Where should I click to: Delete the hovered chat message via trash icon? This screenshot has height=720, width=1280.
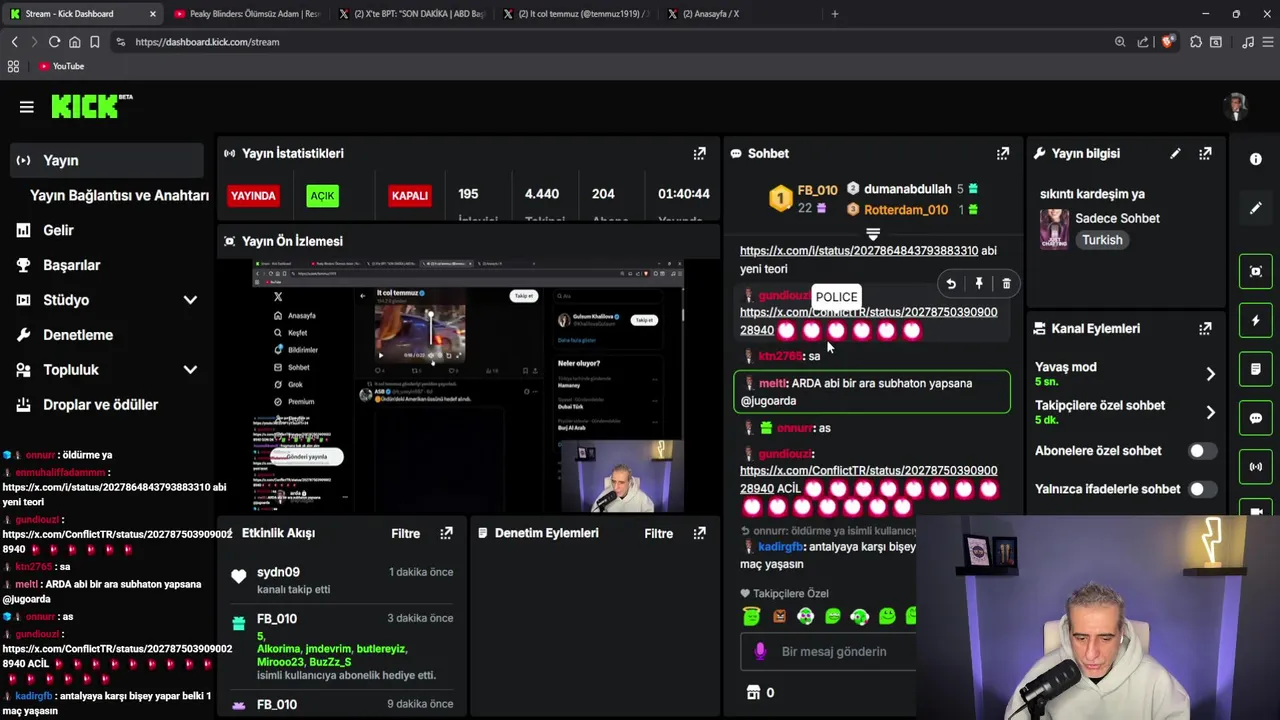pyautogui.click(x=1006, y=284)
